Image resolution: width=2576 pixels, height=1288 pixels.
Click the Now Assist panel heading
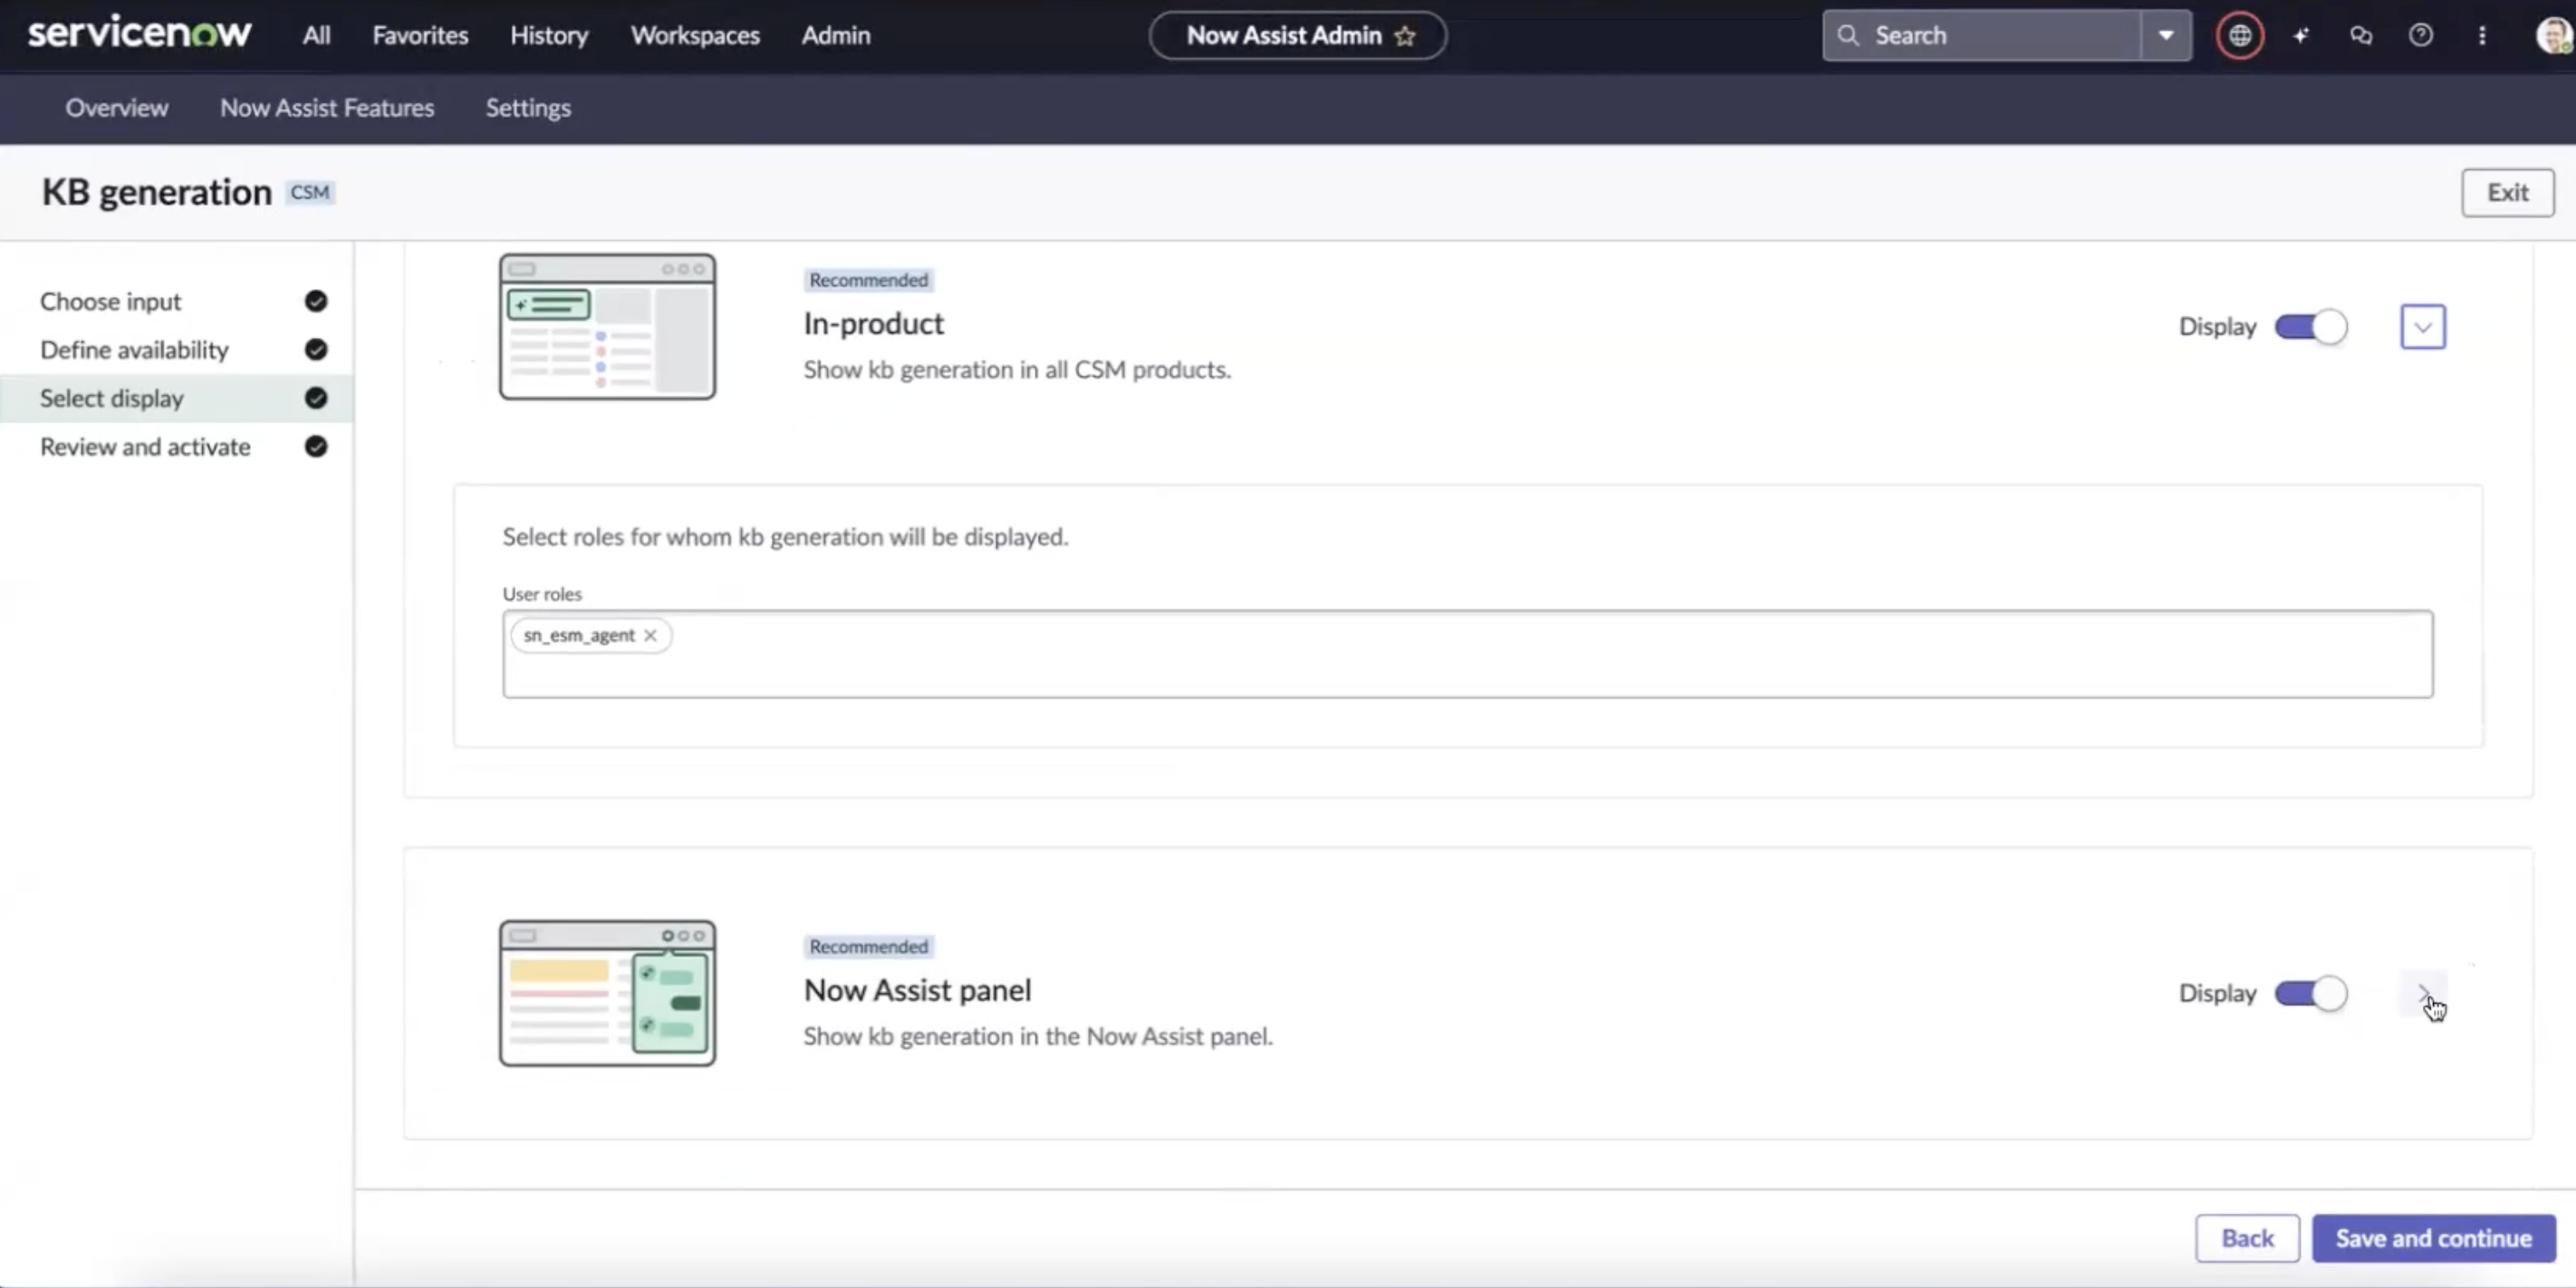pos(918,990)
